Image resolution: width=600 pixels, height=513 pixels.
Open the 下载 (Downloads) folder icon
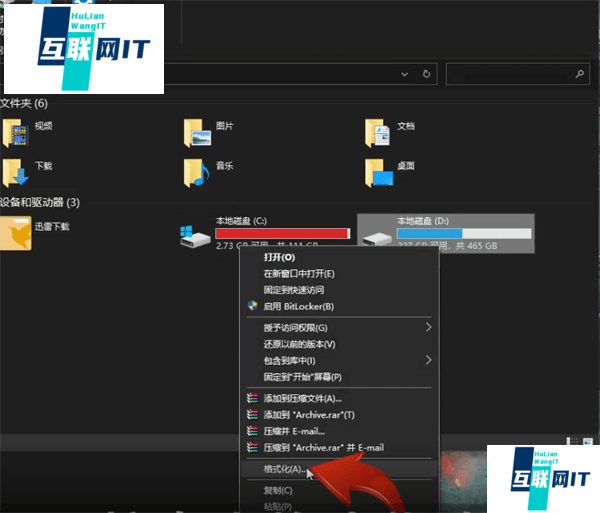coord(15,171)
